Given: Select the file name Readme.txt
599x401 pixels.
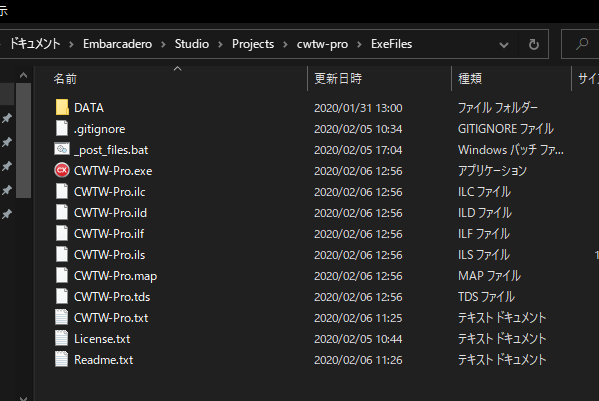Looking at the screenshot, I should (104, 360).
